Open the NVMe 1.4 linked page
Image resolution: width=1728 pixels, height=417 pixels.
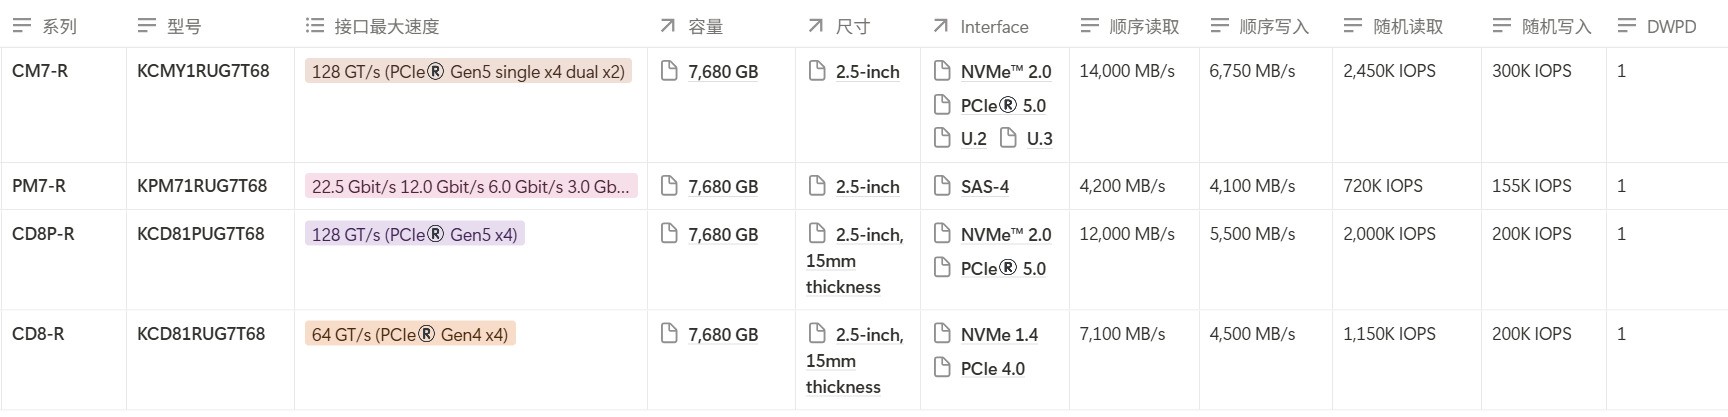999,335
